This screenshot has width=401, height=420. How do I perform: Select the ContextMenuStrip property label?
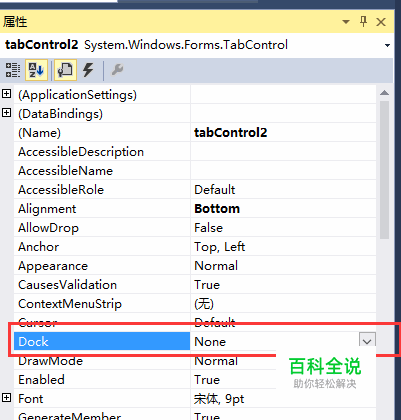pos(70,304)
